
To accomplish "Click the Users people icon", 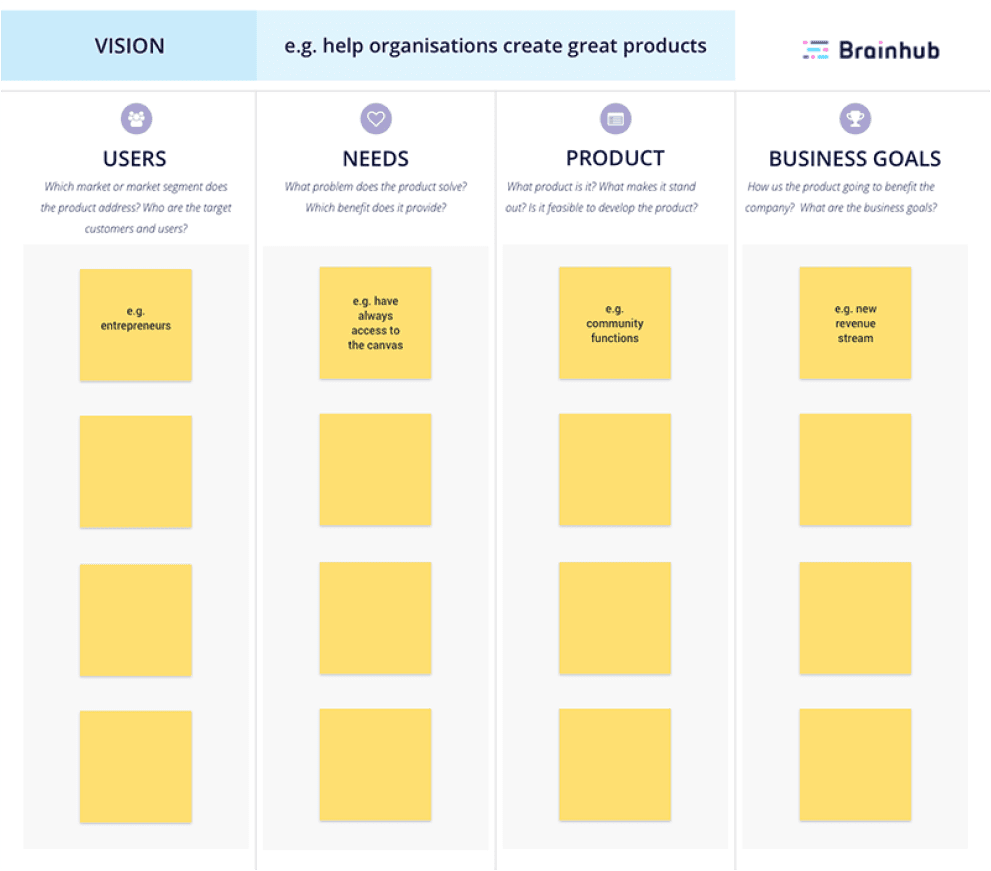I will pos(137,119).
